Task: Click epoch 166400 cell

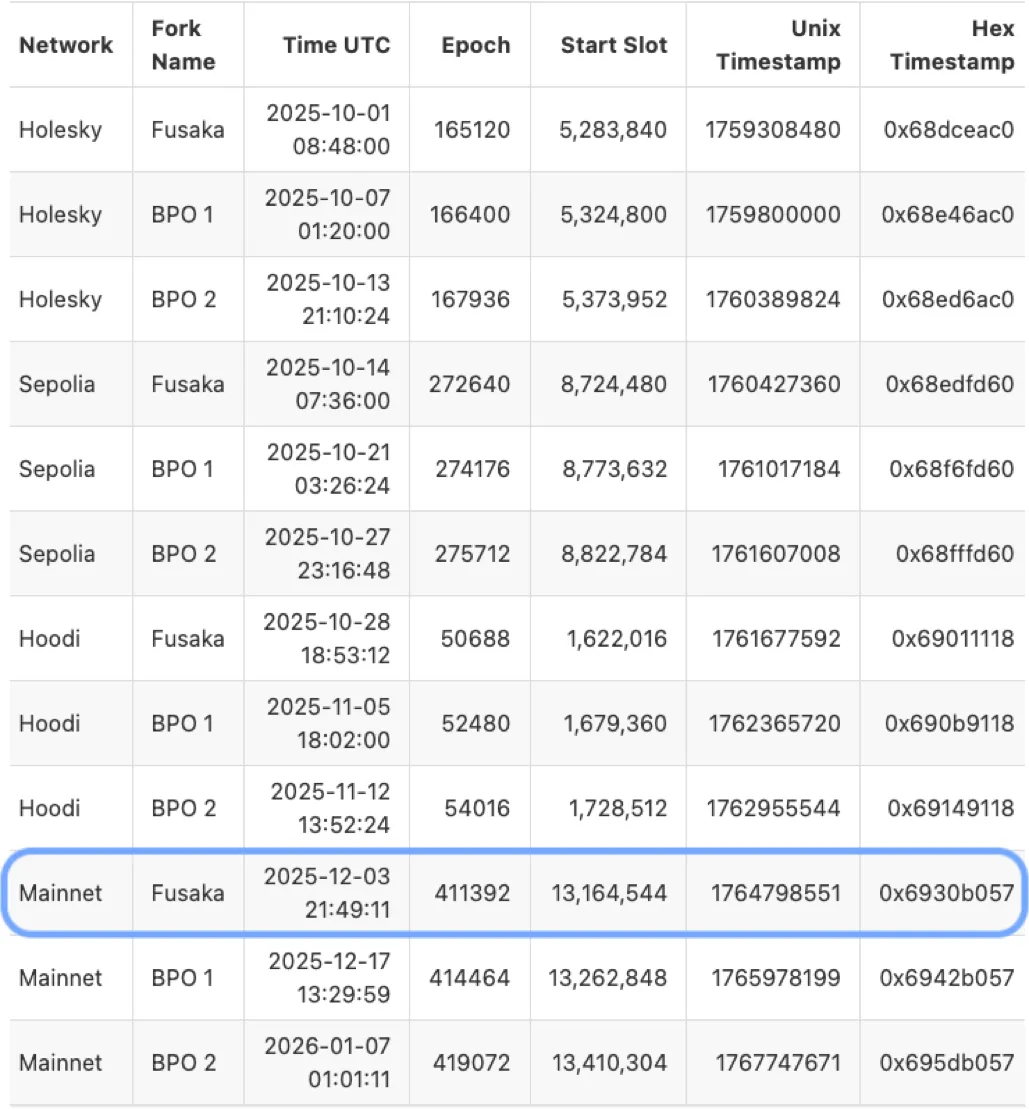Action: click(x=470, y=215)
